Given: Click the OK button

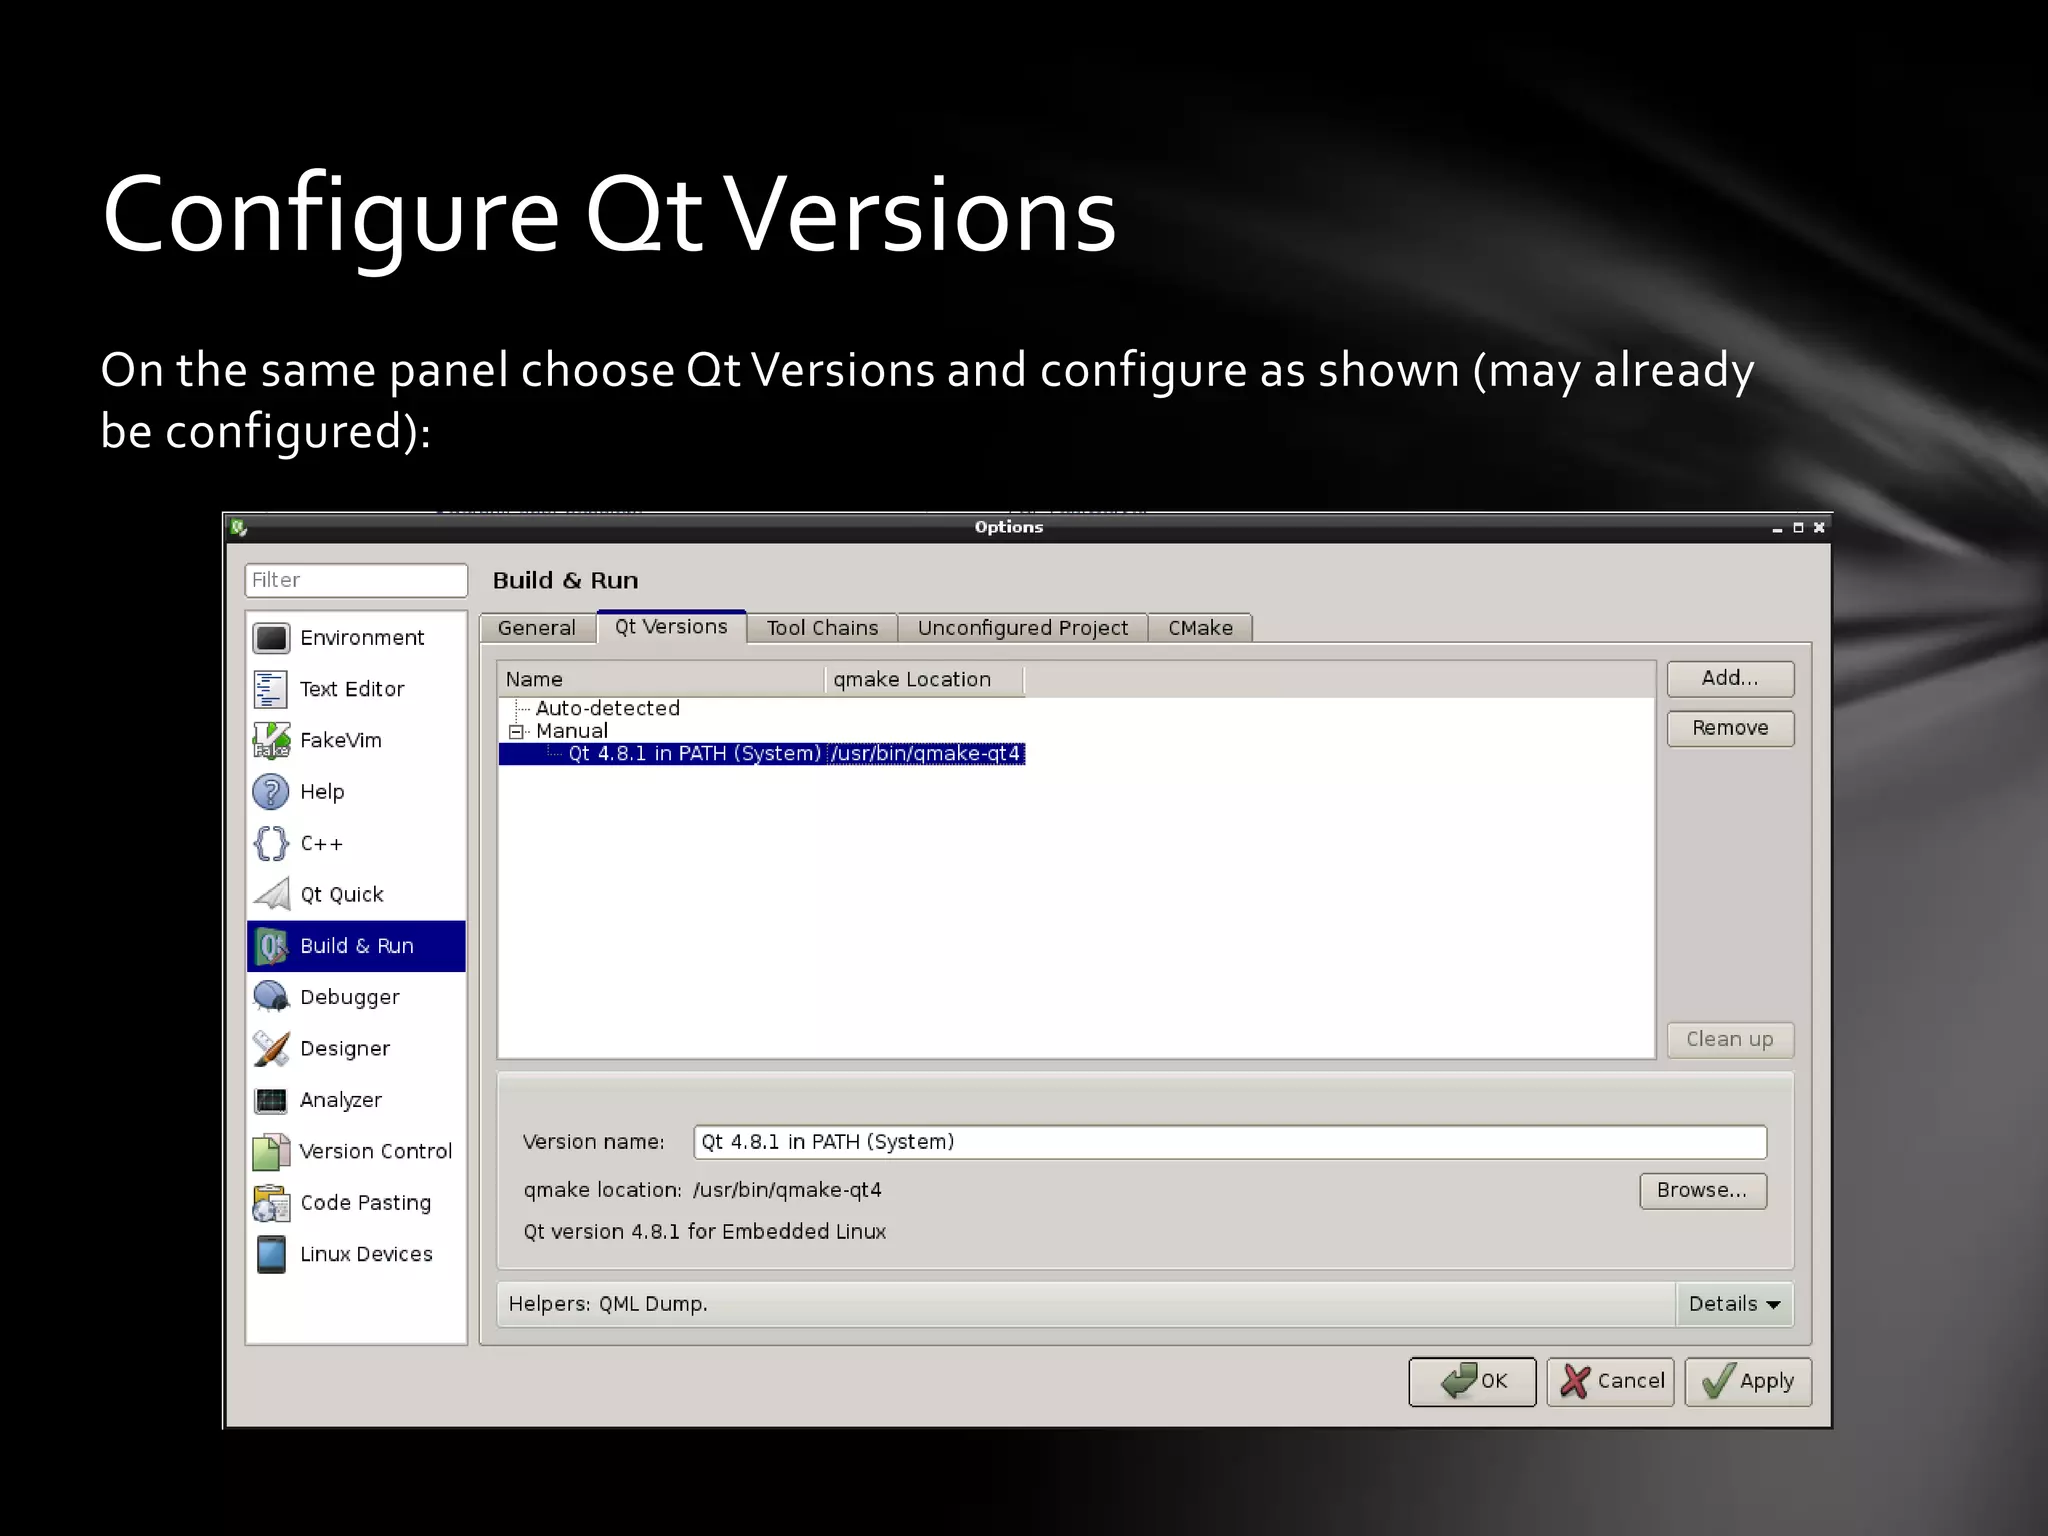Looking at the screenshot, I should (1472, 1381).
